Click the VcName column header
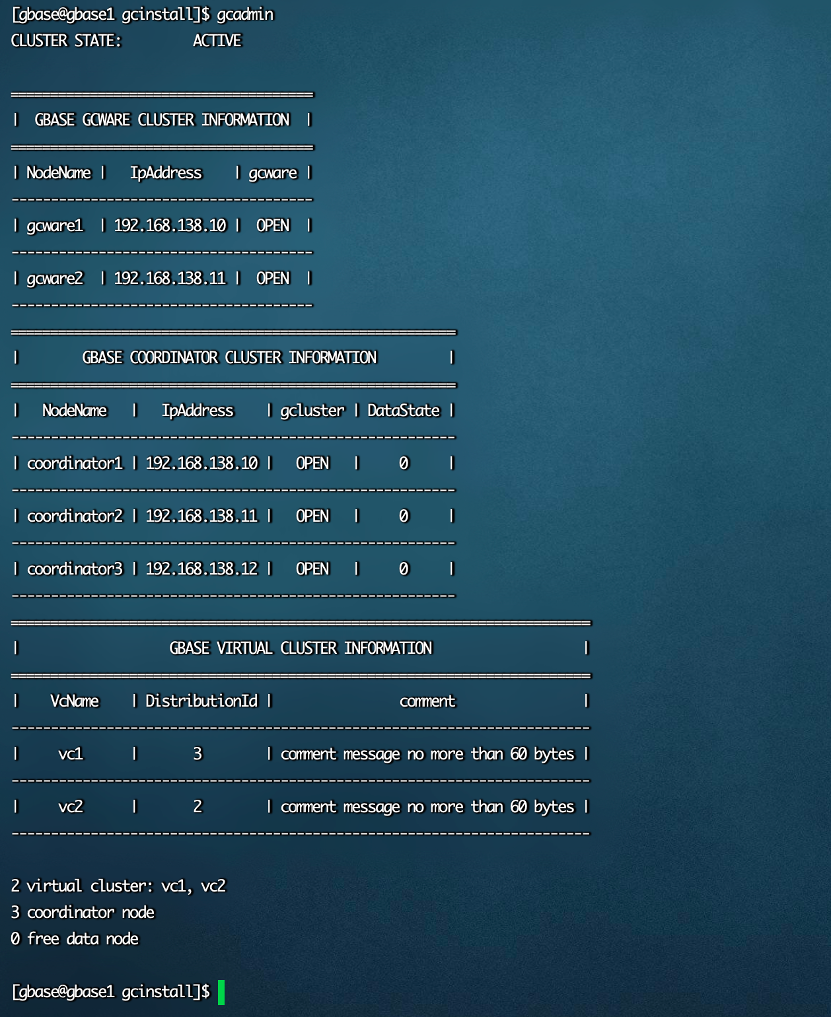 pos(75,701)
